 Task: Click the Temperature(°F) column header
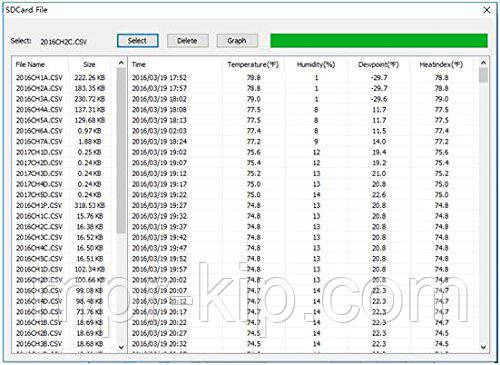click(253, 64)
